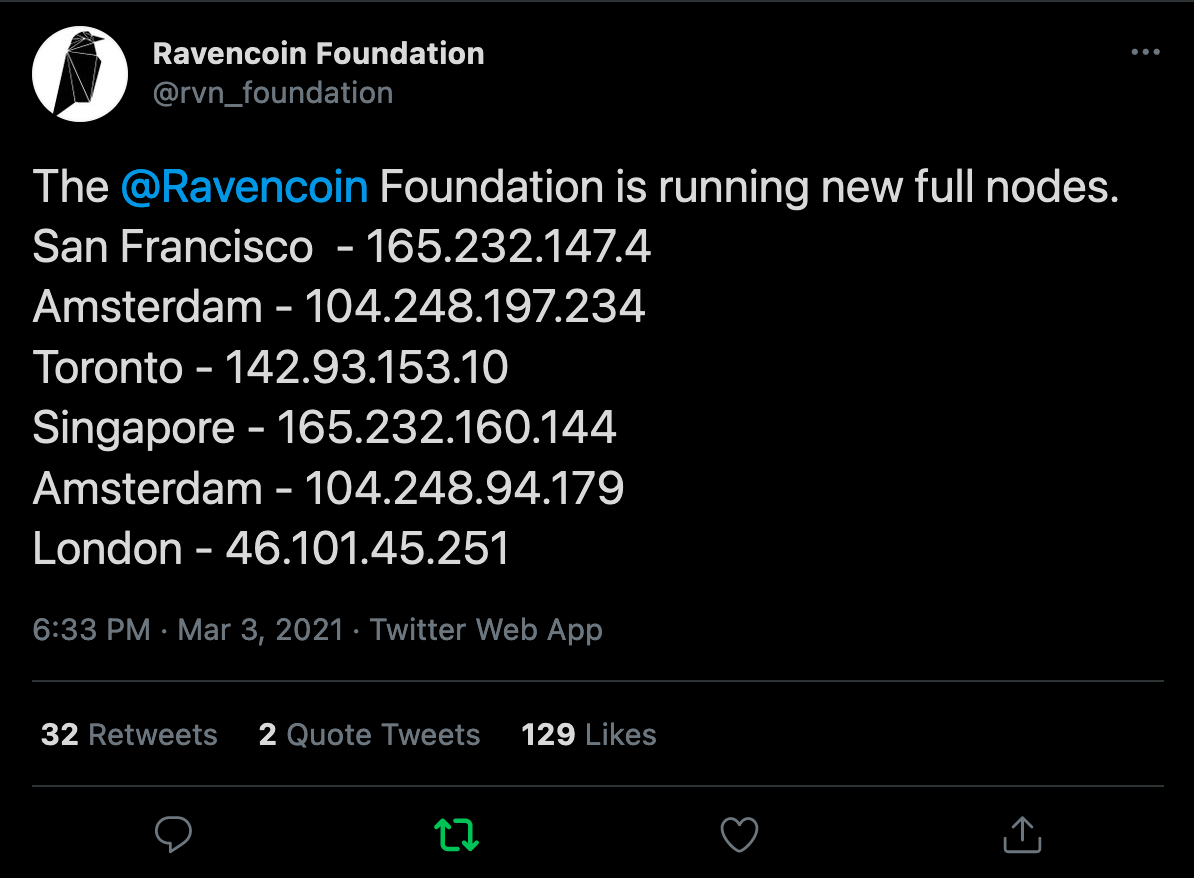The image size is (1194, 878).
Task: Show the 129 Likes list
Action: coord(588,735)
